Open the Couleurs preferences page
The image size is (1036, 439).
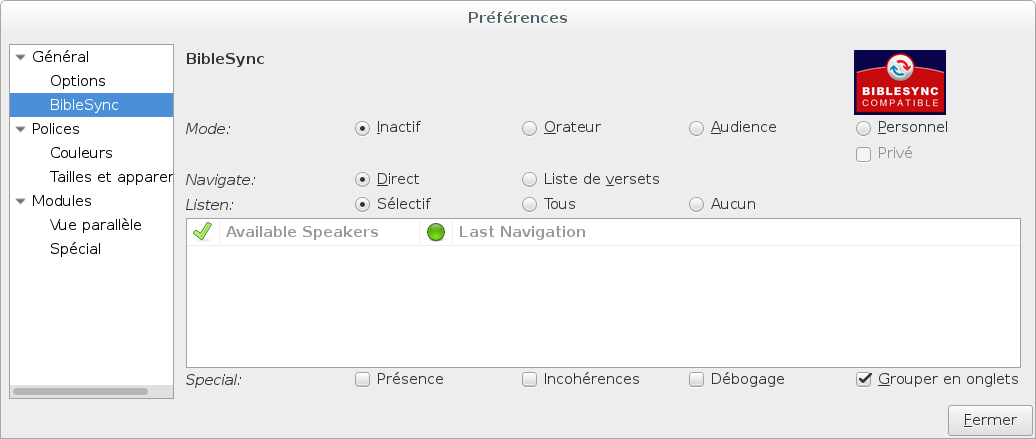pos(81,153)
